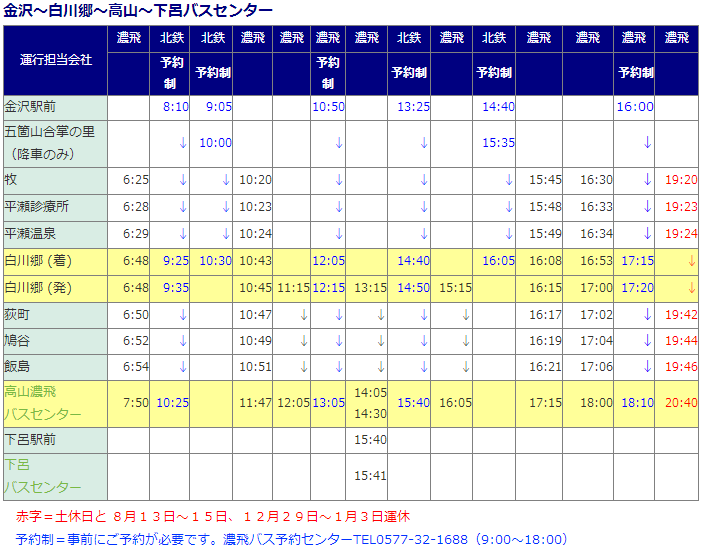
Task: Click the red 赤字 holiday suspension note
Action: pos(213,516)
